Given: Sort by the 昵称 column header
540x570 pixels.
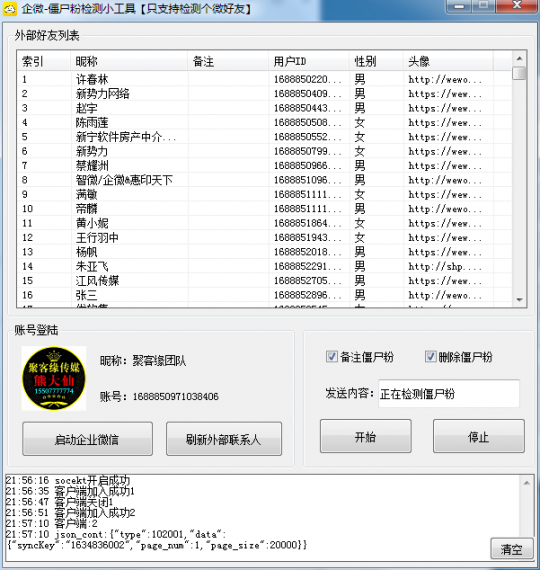Looking at the screenshot, I should tap(129, 61).
